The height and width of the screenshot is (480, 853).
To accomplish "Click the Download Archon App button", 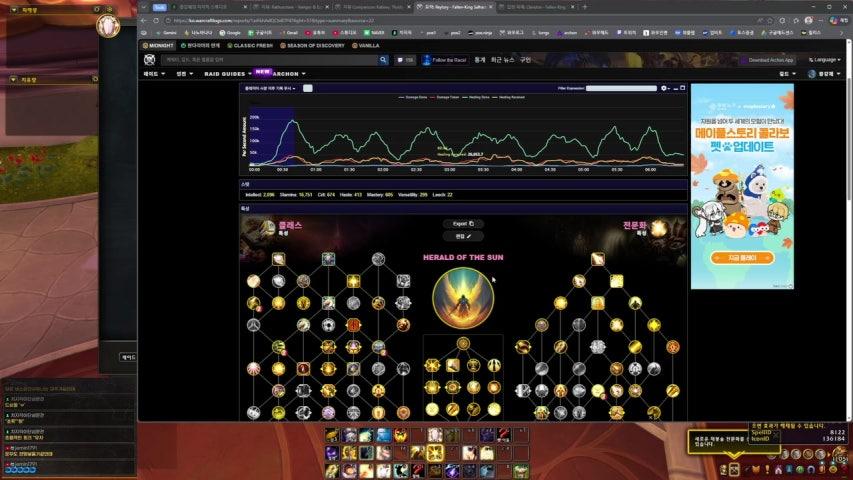I will click(767, 60).
